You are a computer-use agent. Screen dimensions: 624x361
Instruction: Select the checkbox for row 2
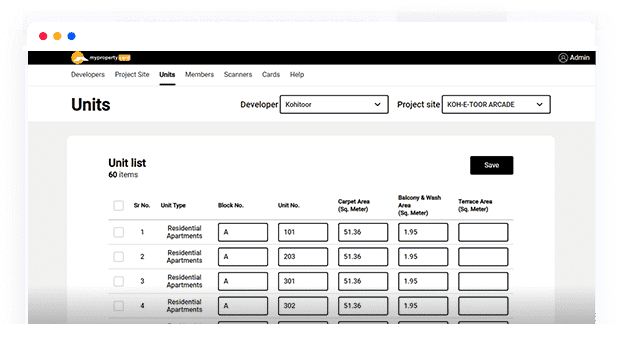119,257
